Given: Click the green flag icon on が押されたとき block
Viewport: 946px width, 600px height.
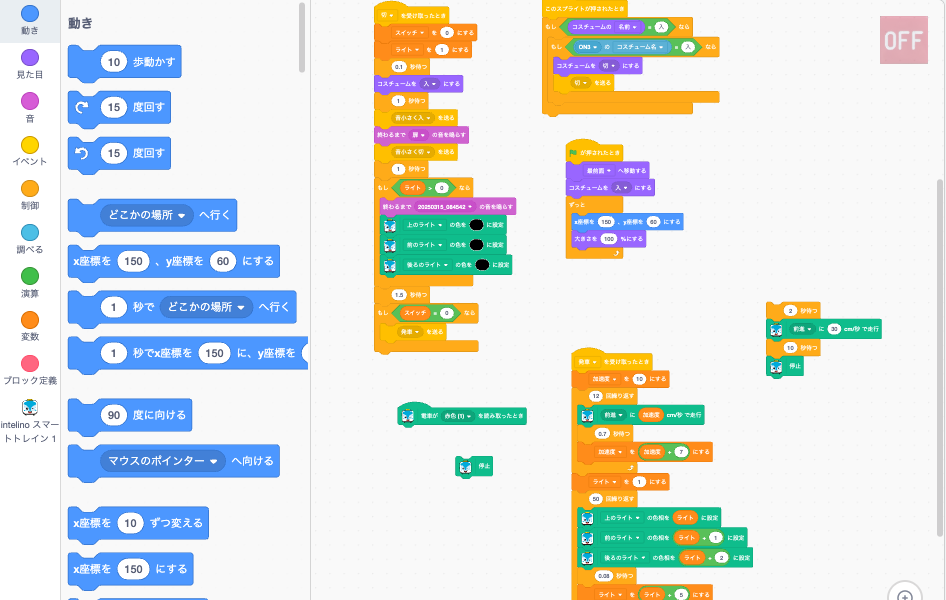Looking at the screenshot, I should pyautogui.click(x=573, y=153).
